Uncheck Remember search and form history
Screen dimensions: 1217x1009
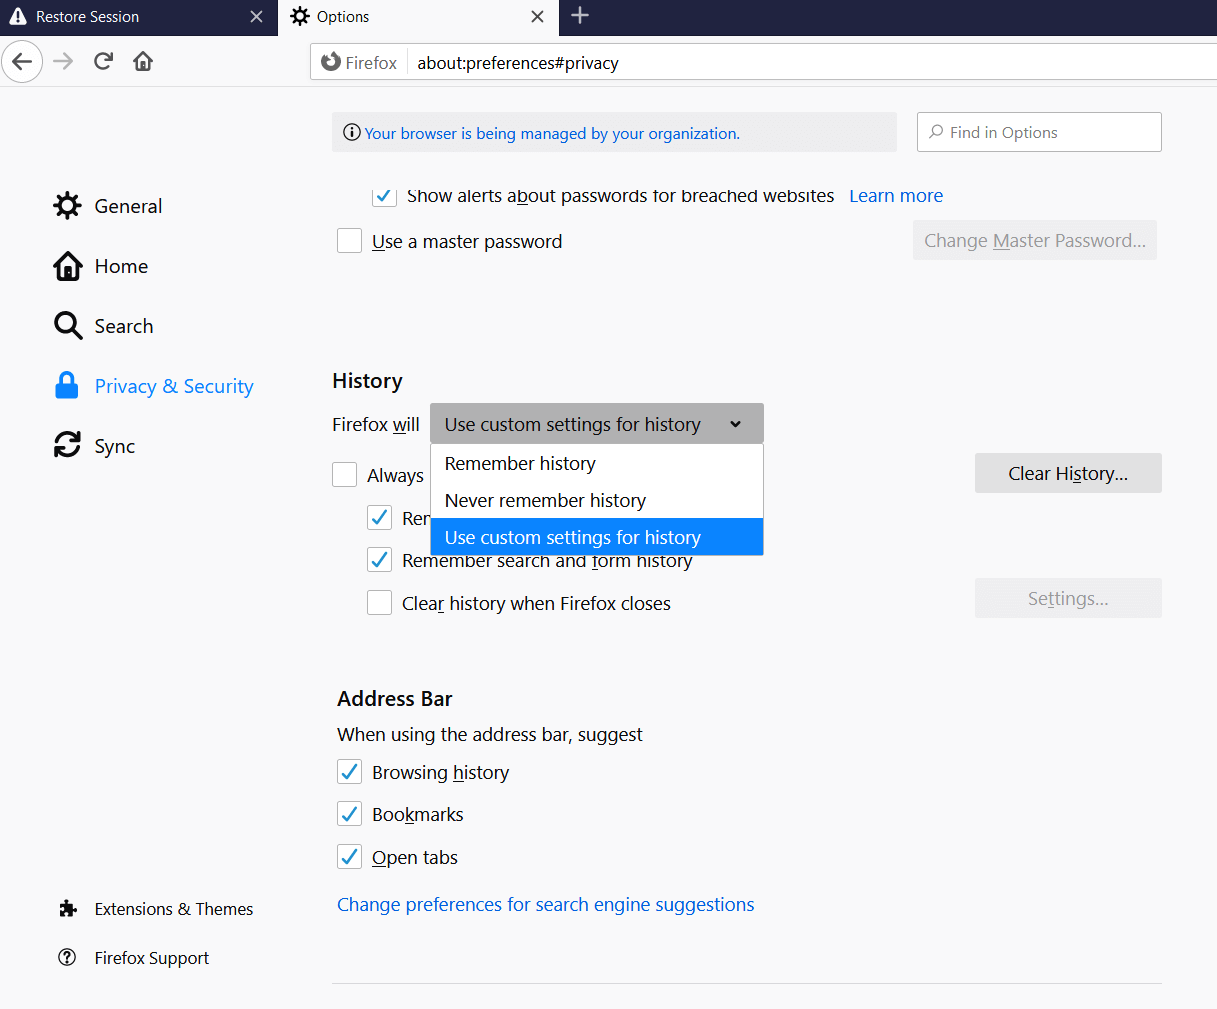point(379,559)
